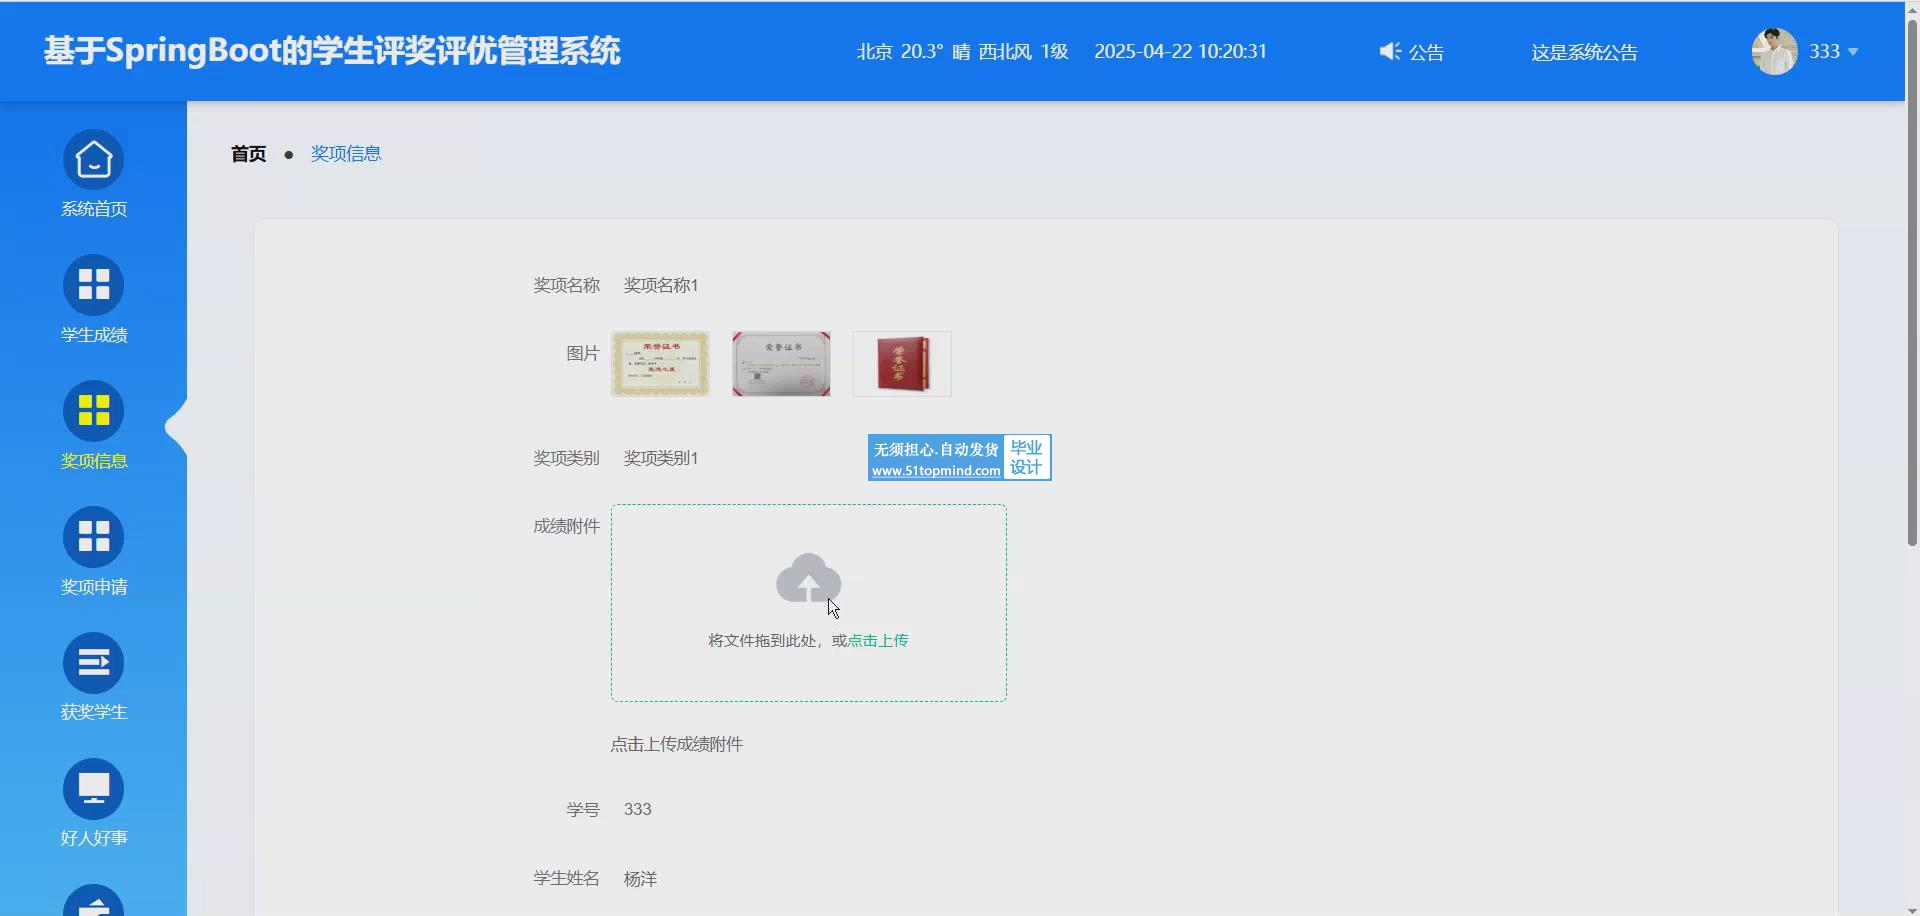View the red certificate book thumbnail
Image resolution: width=1920 pixels, height=916 pixels.
tap(902, 364)
